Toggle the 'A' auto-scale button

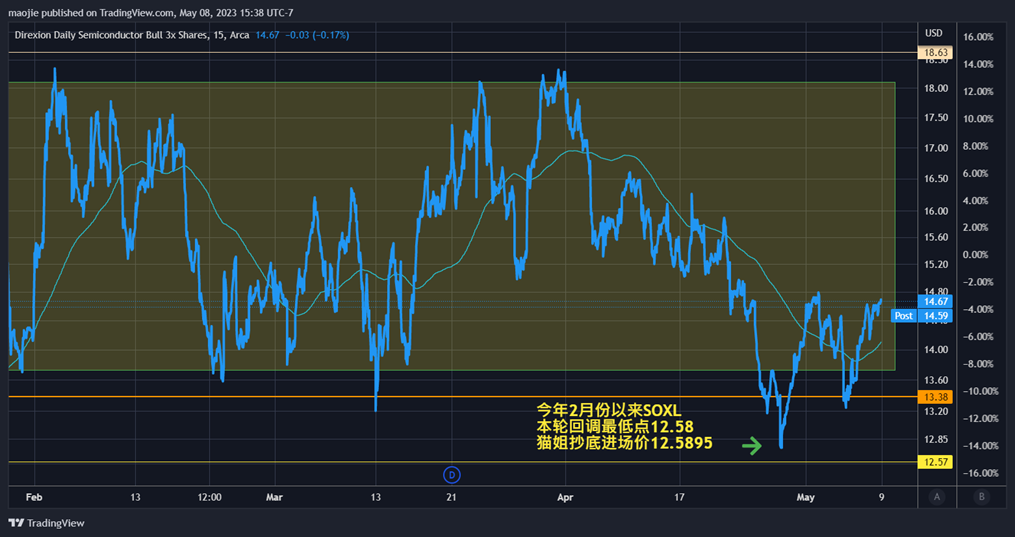[936, 497]
